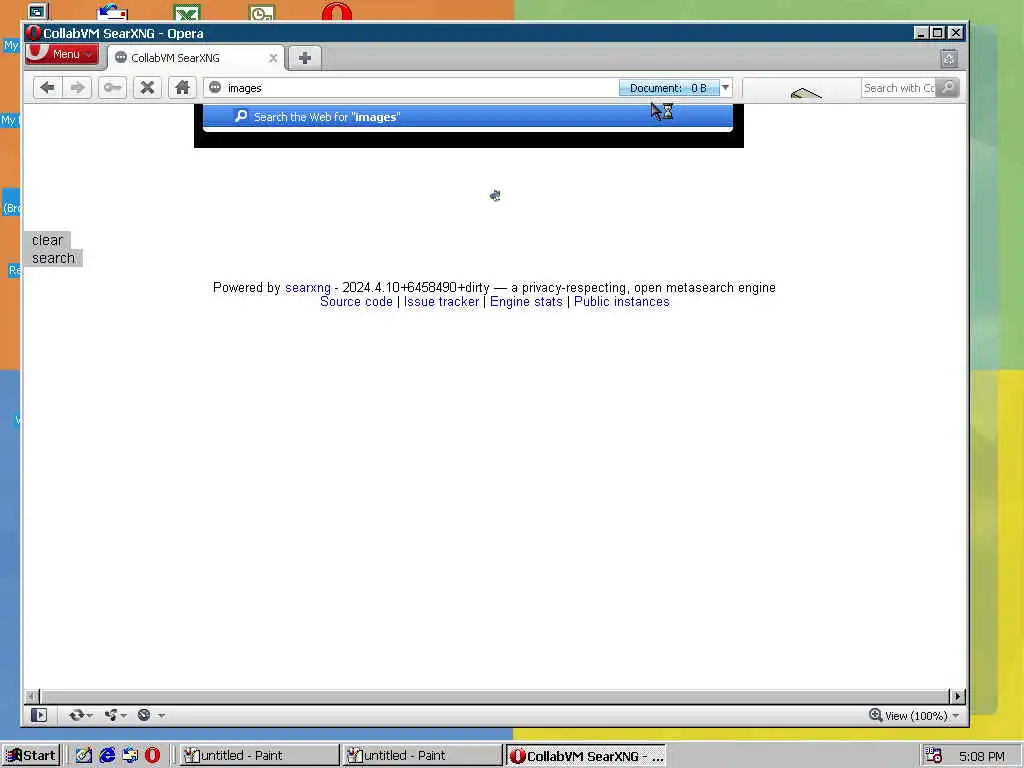This screenshot has width=1024, height=768.
Task: Select the CollabVM SearXNG tab
Action: [196, 58]
